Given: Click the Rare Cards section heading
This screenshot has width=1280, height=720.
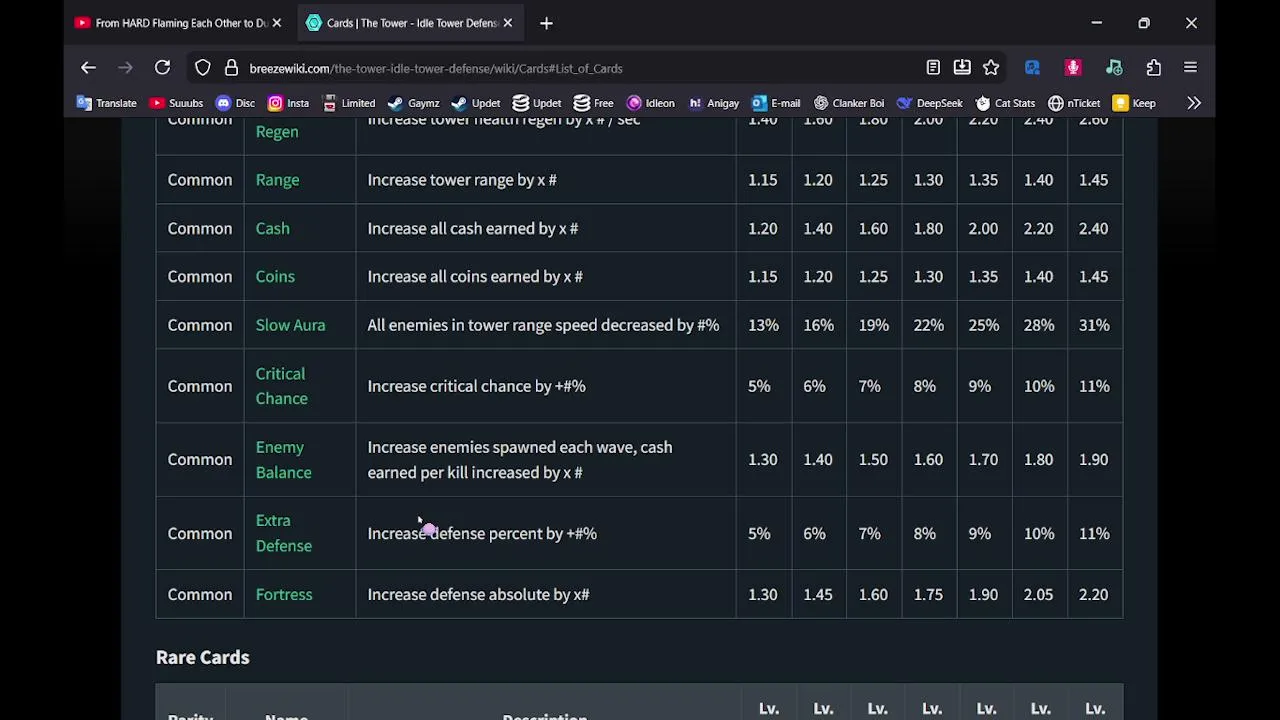Looking at the screenshot, I should click(203, 657).
